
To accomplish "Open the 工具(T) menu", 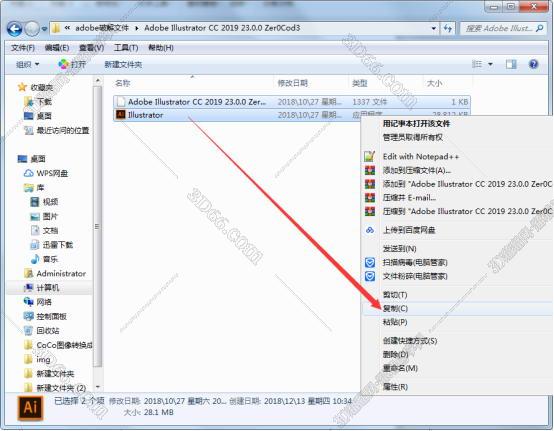I will point(126,48).
